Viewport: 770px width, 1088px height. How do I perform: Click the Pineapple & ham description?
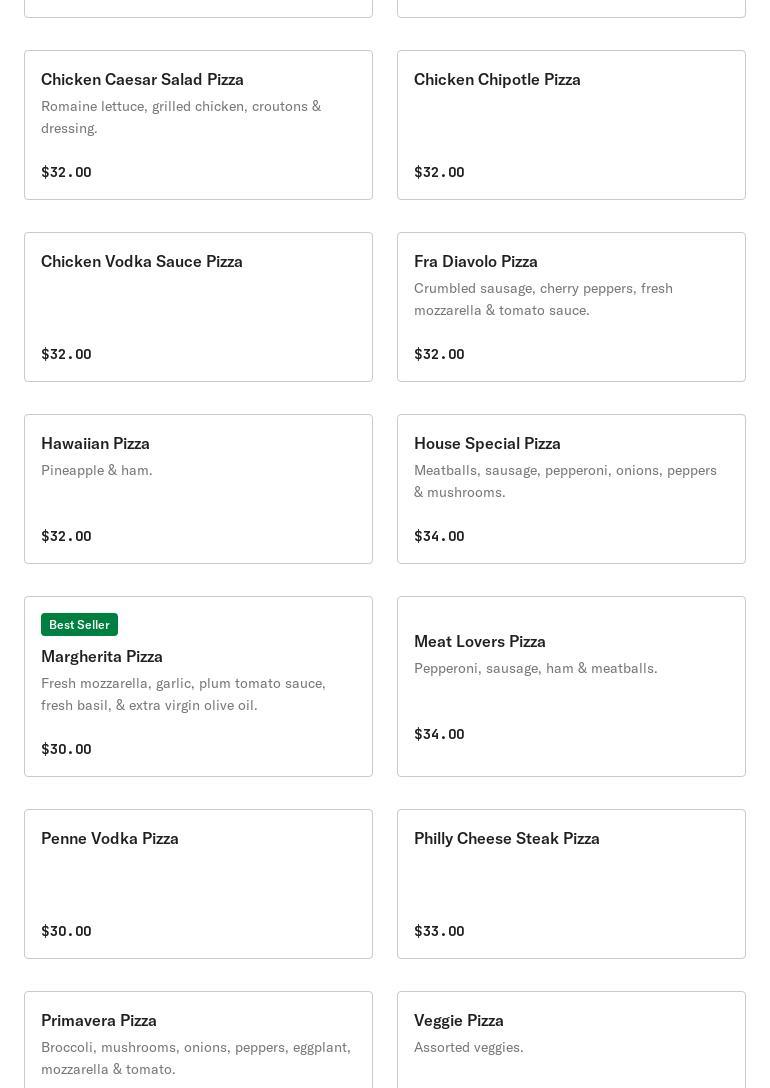(x=96, y=470)
